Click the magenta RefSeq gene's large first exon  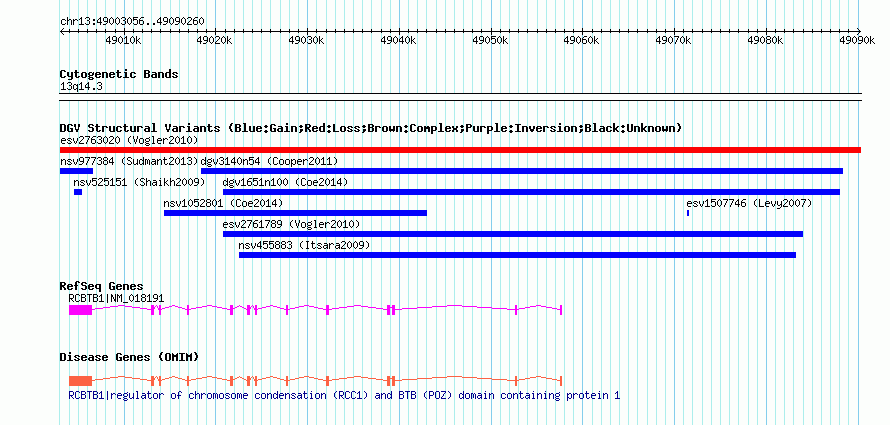click(80, 310)
